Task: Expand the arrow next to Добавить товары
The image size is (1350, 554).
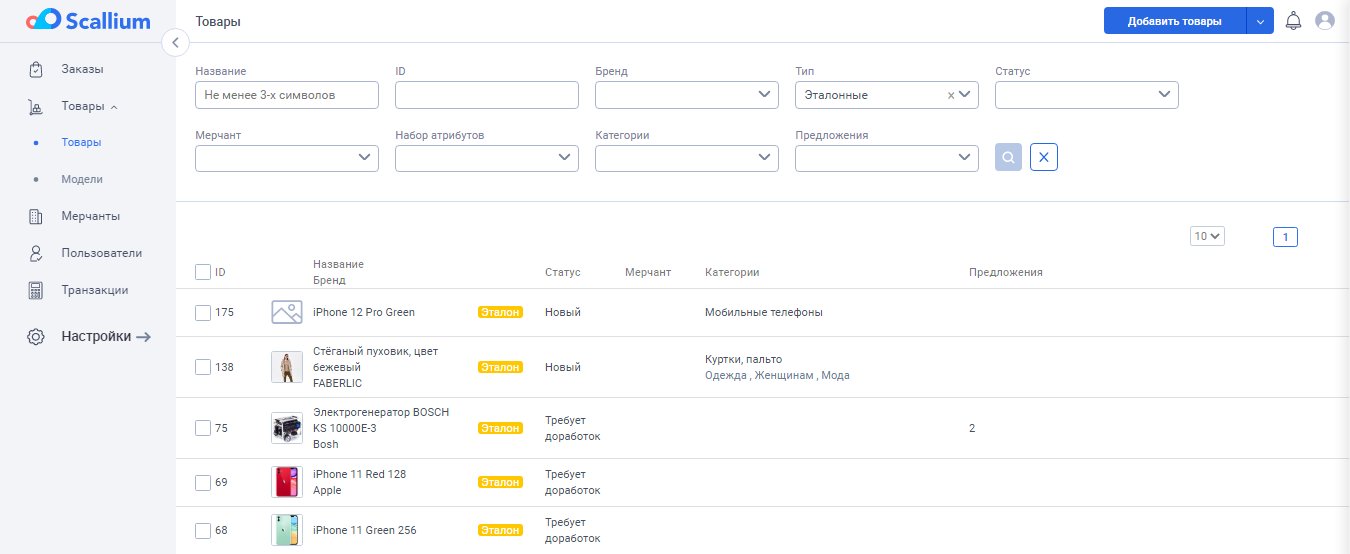Action: point(1260,21)
